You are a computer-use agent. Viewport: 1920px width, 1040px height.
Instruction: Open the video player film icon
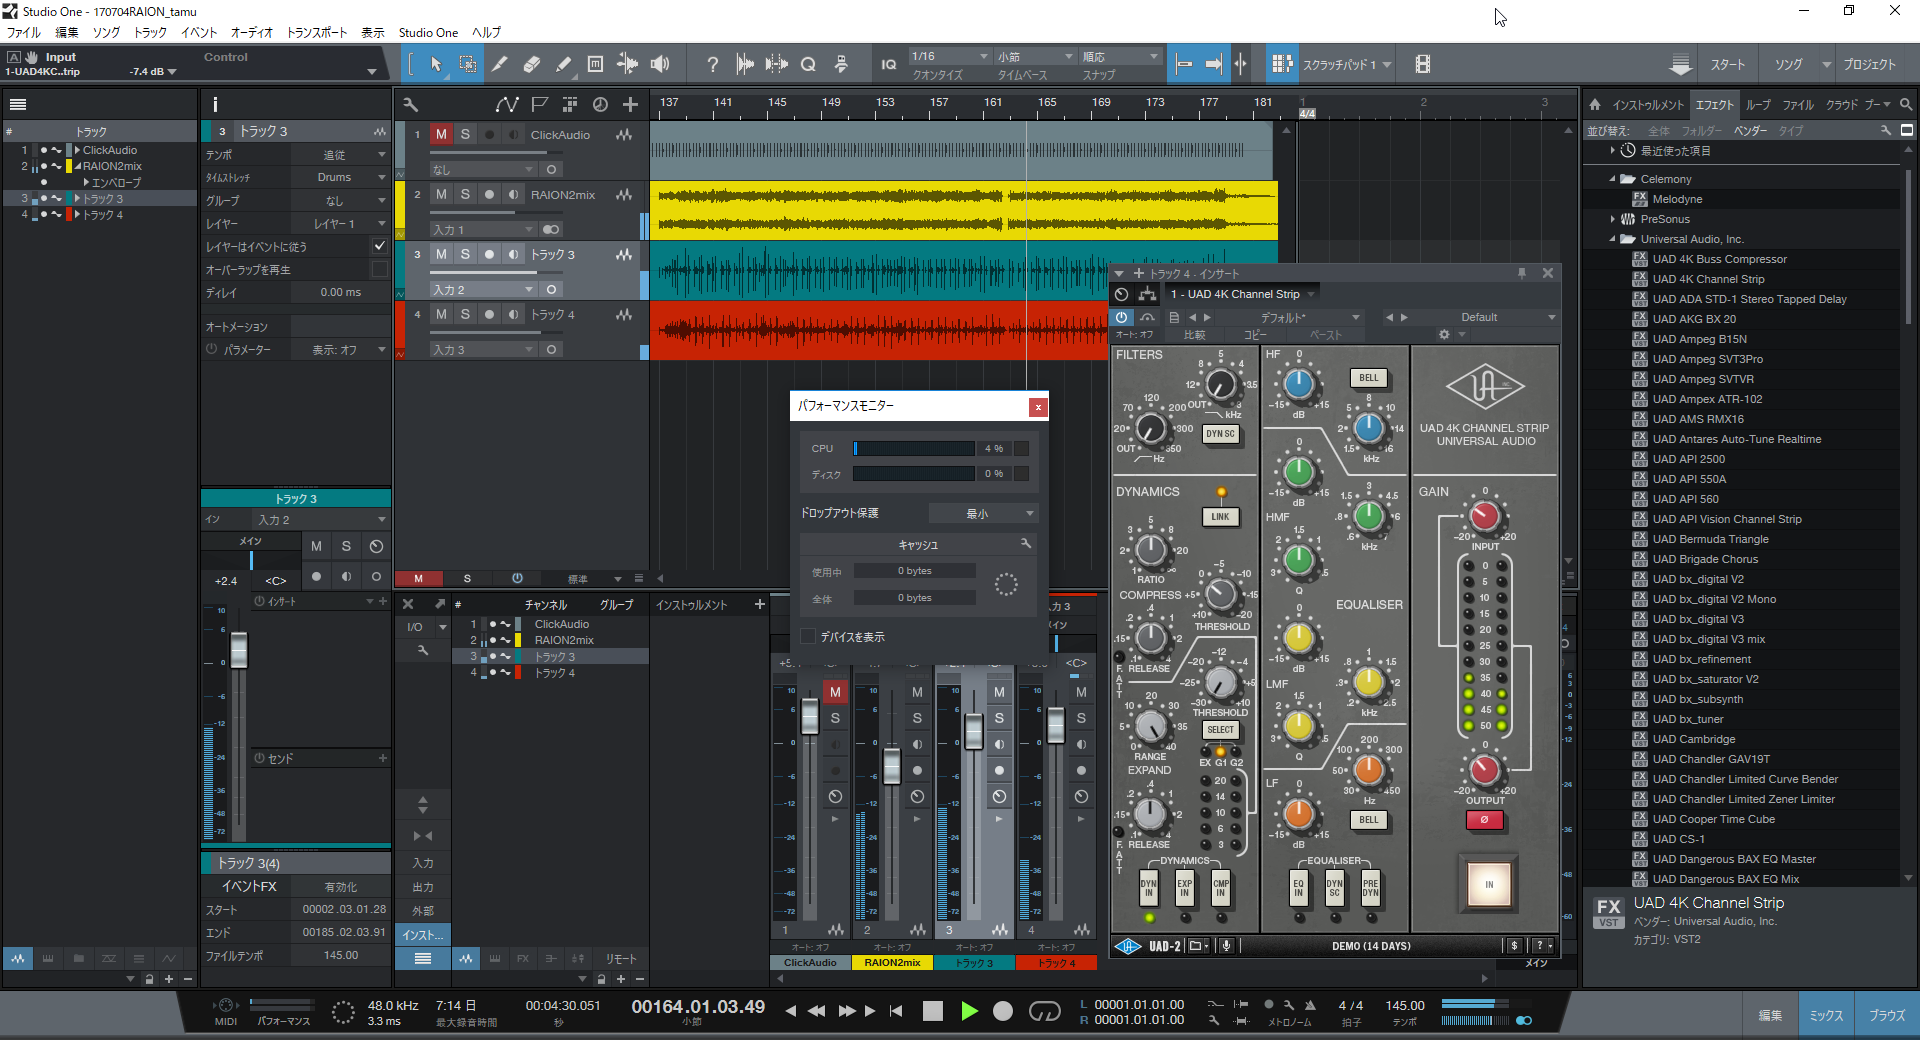tap(1422, 64)
